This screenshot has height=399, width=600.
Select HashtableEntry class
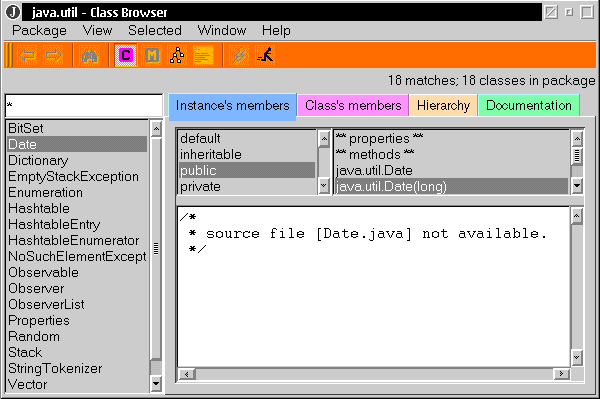(77, 225)
